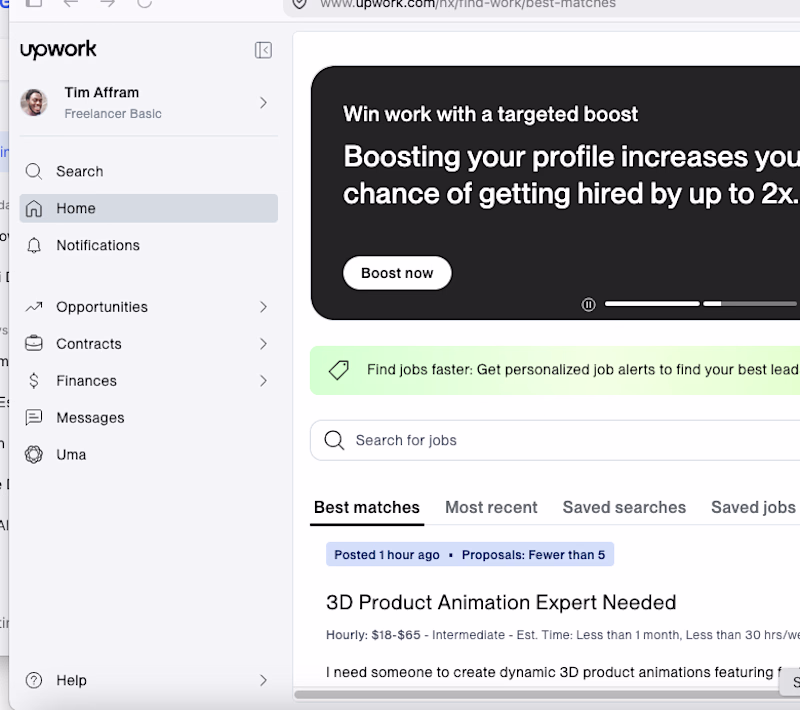Click the Boost now button
Viewport: 800px width, 710px height.
pos(397,273)
